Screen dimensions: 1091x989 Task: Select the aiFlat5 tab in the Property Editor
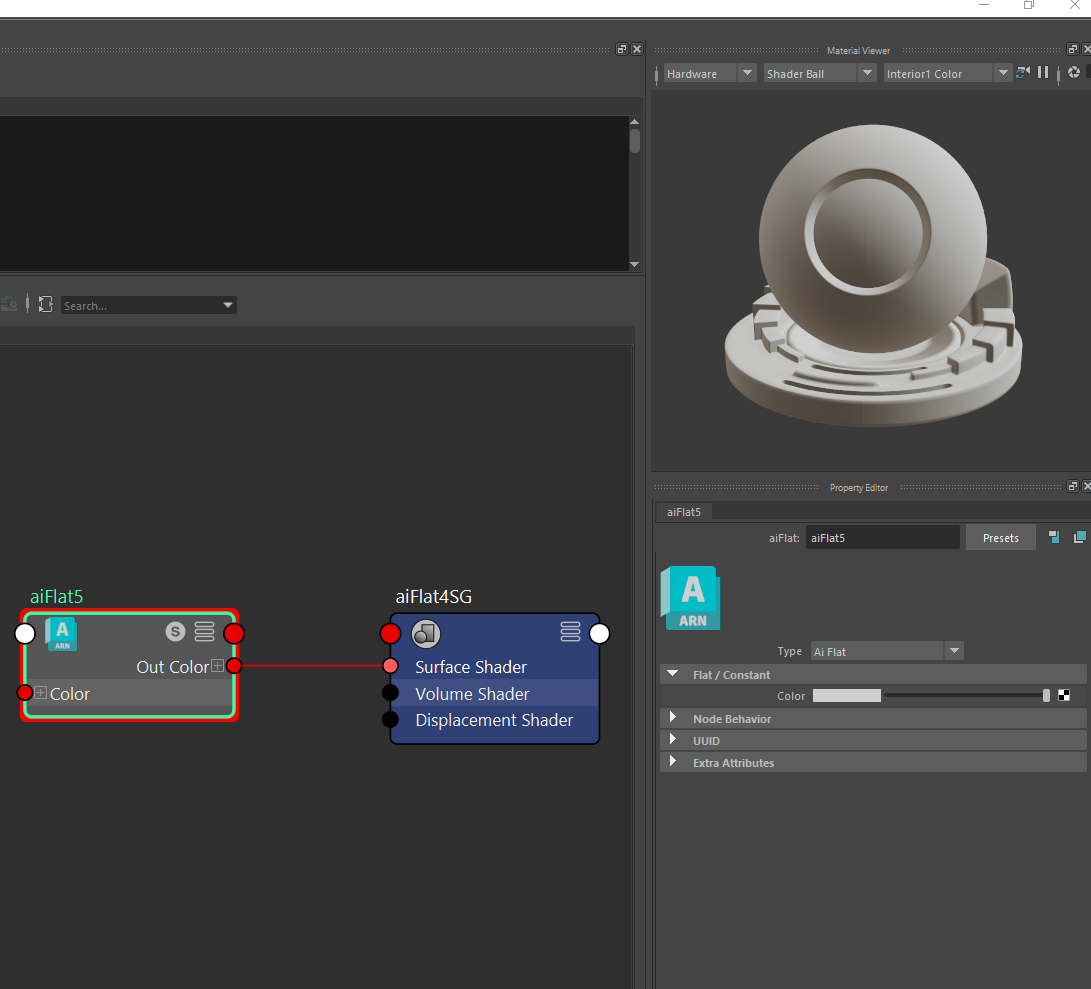pyautogui.click(x=683, y=511)
